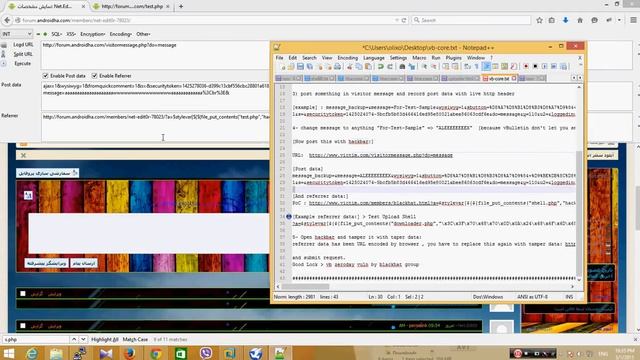Open the Plugins menu in Notepad++
The height and width of the screenshot is (360, 640).
click(x=453, y=58)
